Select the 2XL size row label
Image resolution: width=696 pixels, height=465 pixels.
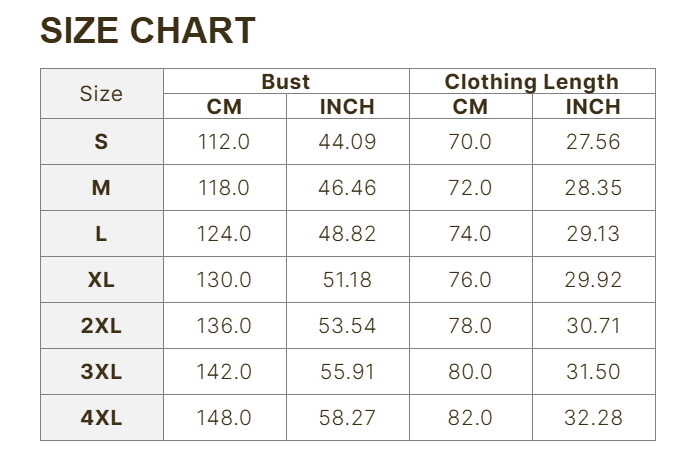coord(101,326)
